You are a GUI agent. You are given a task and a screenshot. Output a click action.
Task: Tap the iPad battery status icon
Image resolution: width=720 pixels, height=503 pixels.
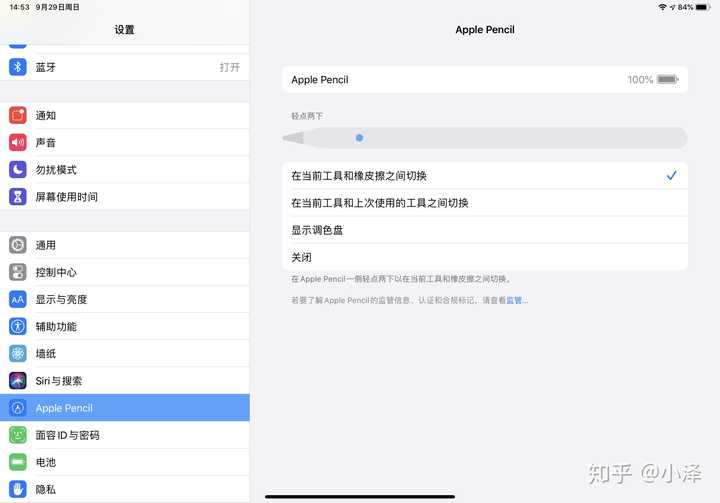pos(703,7)
